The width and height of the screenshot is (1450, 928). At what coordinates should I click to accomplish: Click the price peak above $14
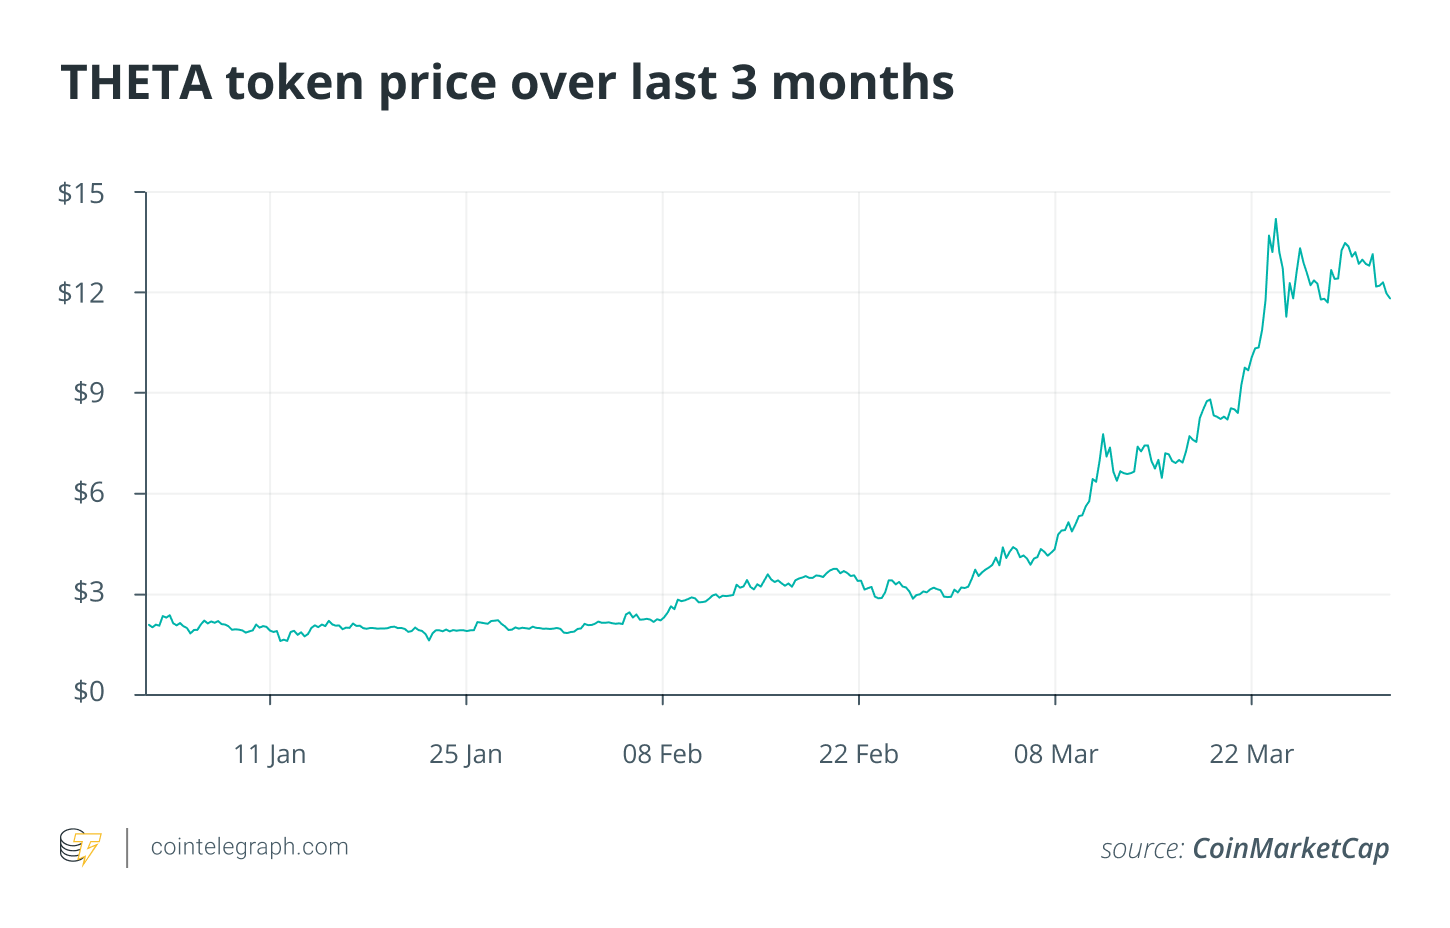pyautogui.click(x=1275, y=219)
